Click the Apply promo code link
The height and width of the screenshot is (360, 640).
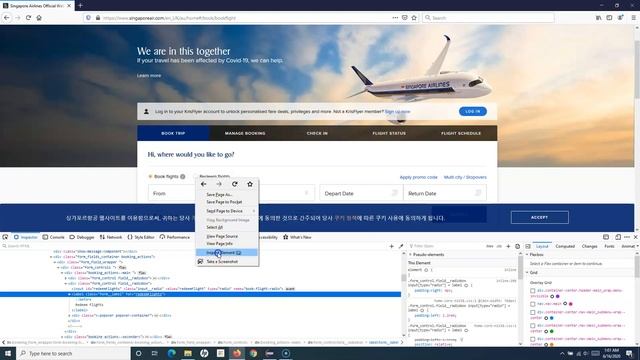[x=418, y=178]
